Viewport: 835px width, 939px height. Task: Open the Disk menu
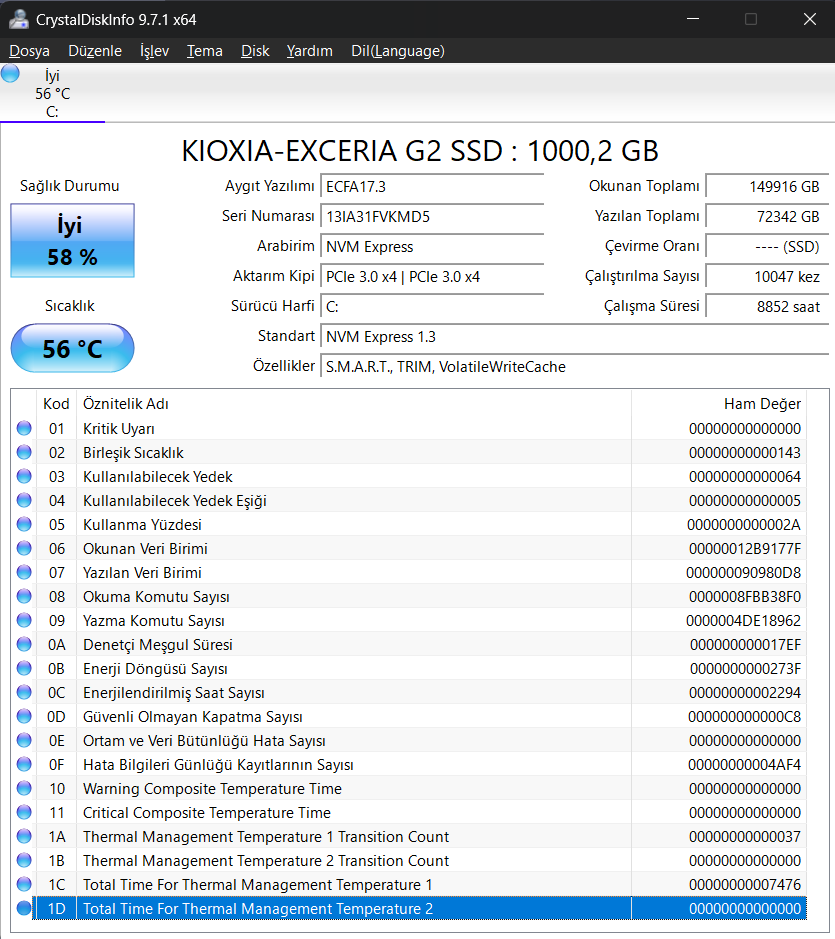pos(255,51)
